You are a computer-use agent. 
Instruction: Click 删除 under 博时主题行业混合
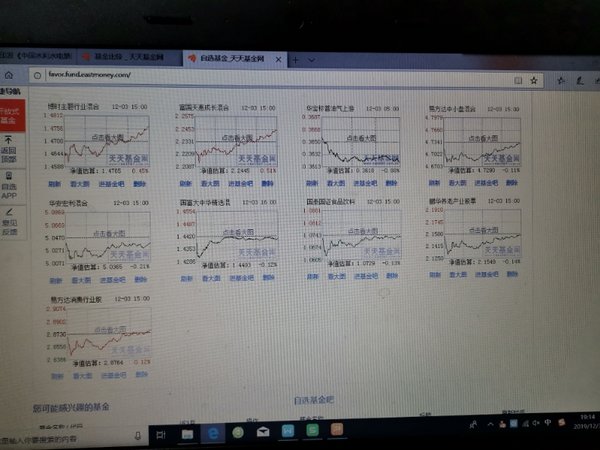click(x=139, y=184)
